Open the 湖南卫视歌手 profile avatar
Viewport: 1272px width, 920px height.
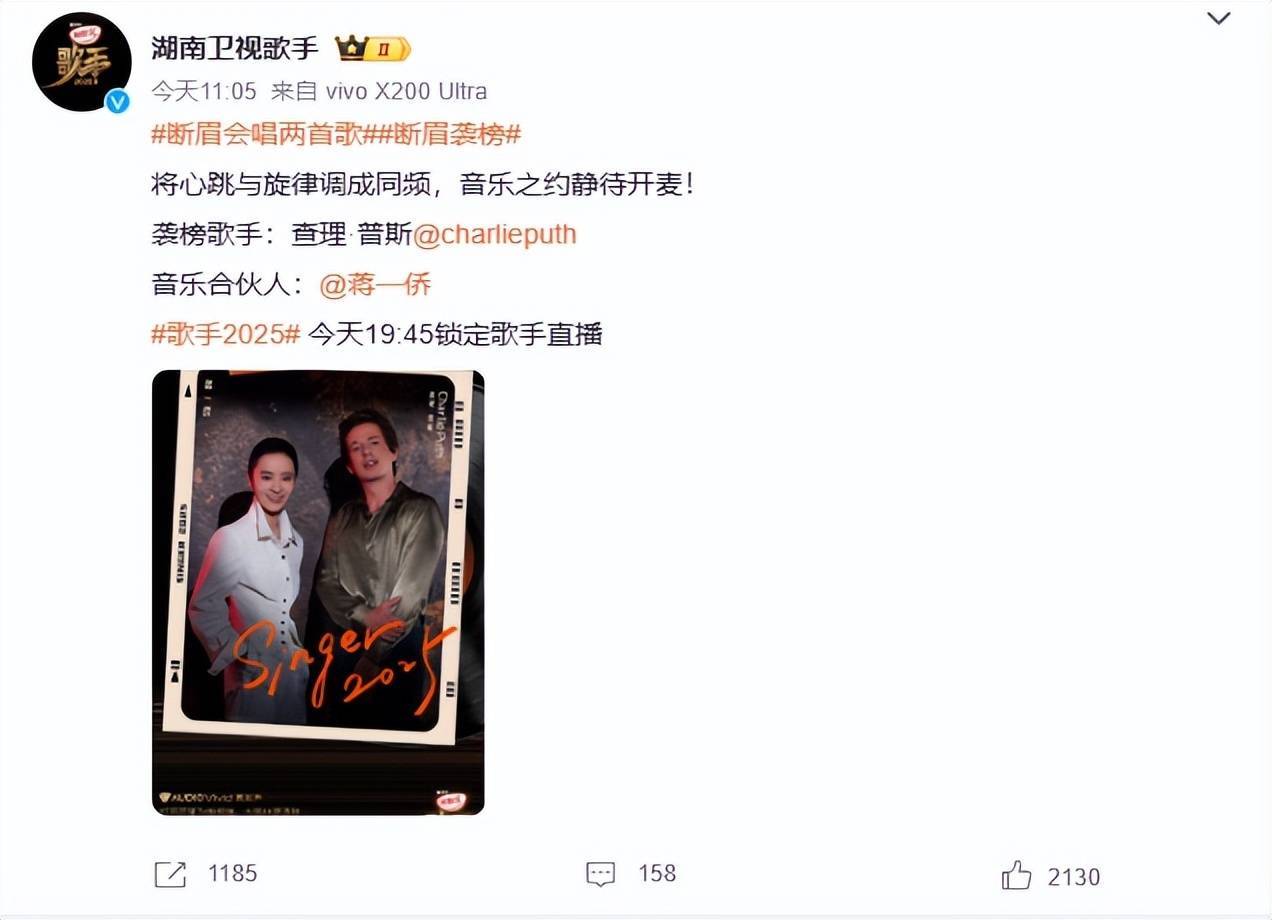coord(82,62)
